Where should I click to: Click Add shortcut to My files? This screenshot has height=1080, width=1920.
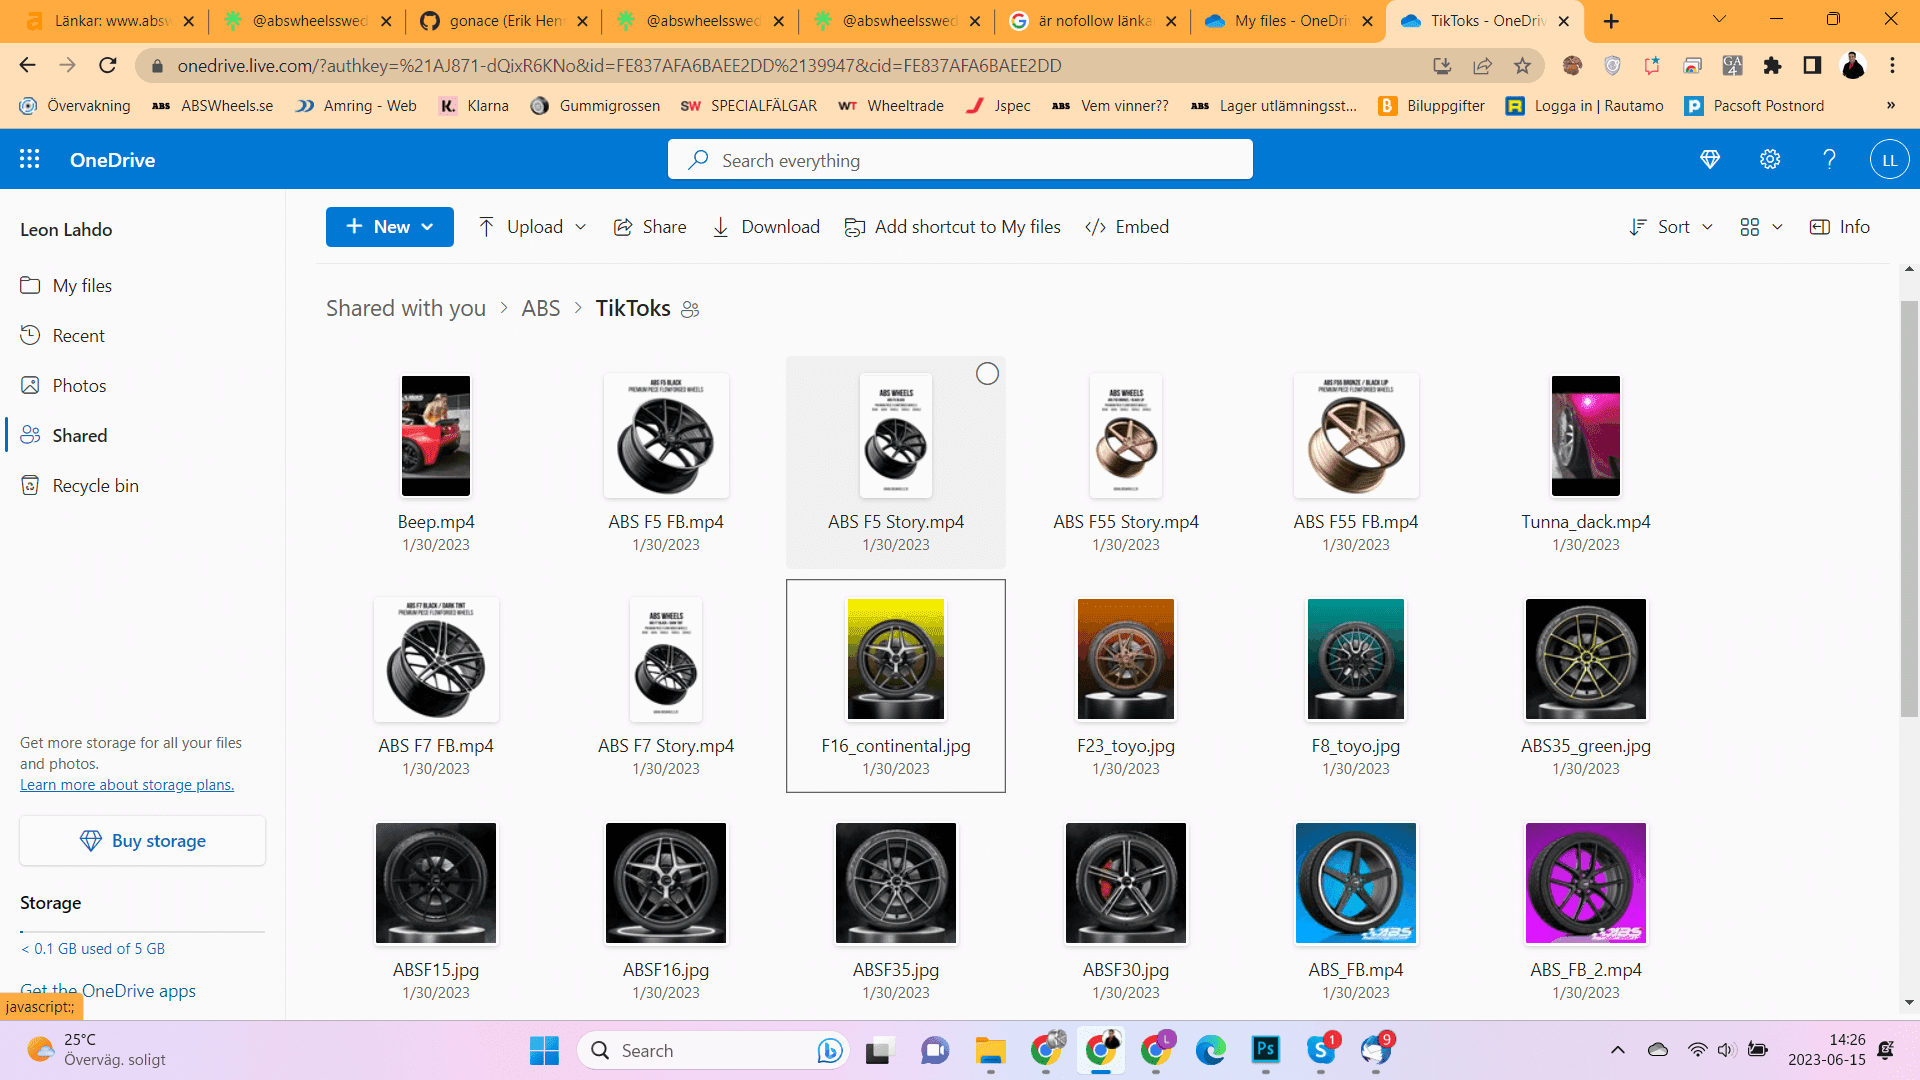tap(952, 227)
